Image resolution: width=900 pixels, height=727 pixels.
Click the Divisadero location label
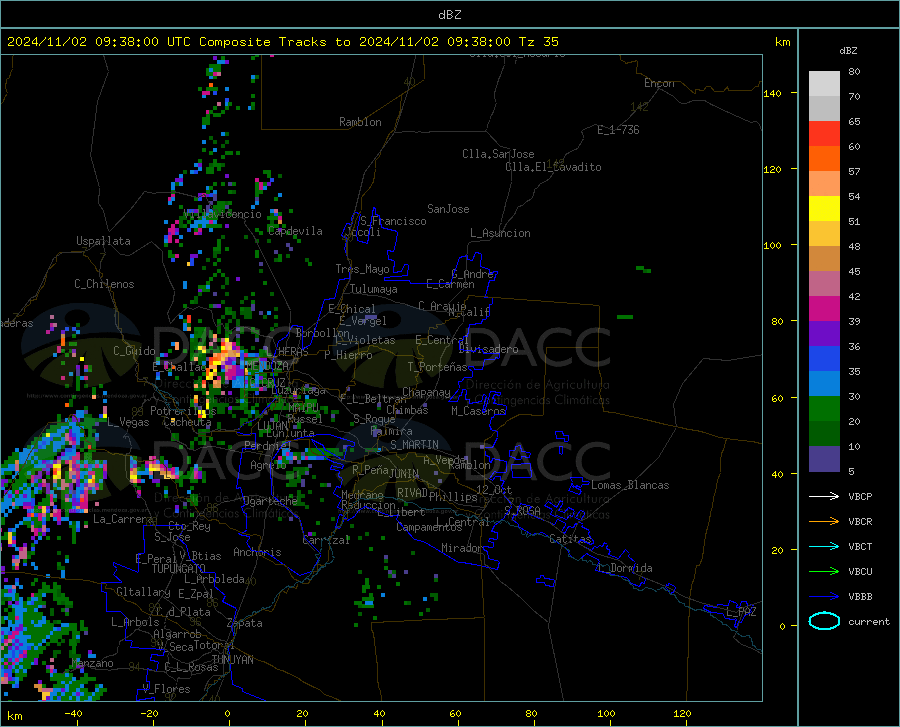[488, 349]
